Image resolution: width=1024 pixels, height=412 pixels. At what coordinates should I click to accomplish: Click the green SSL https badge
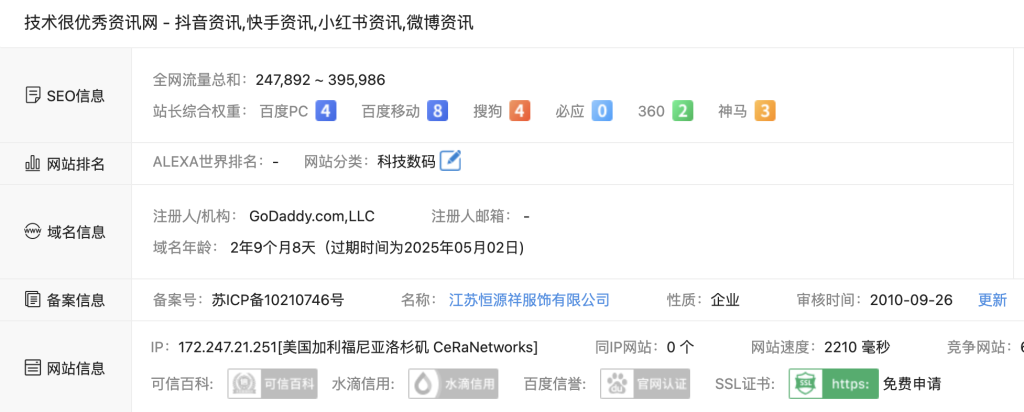pyautogui.click(x=833, y=383)
